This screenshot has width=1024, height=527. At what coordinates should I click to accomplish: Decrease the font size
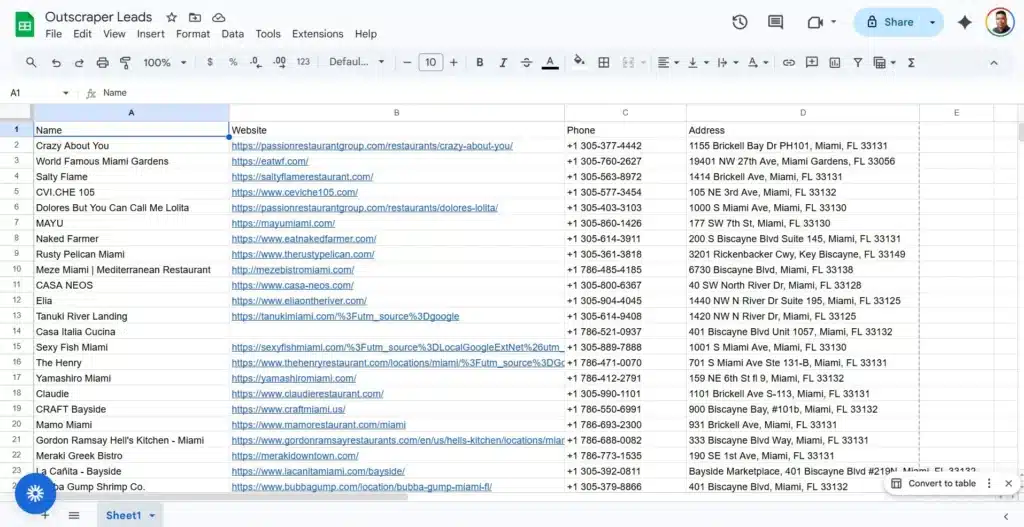[408, 63]
